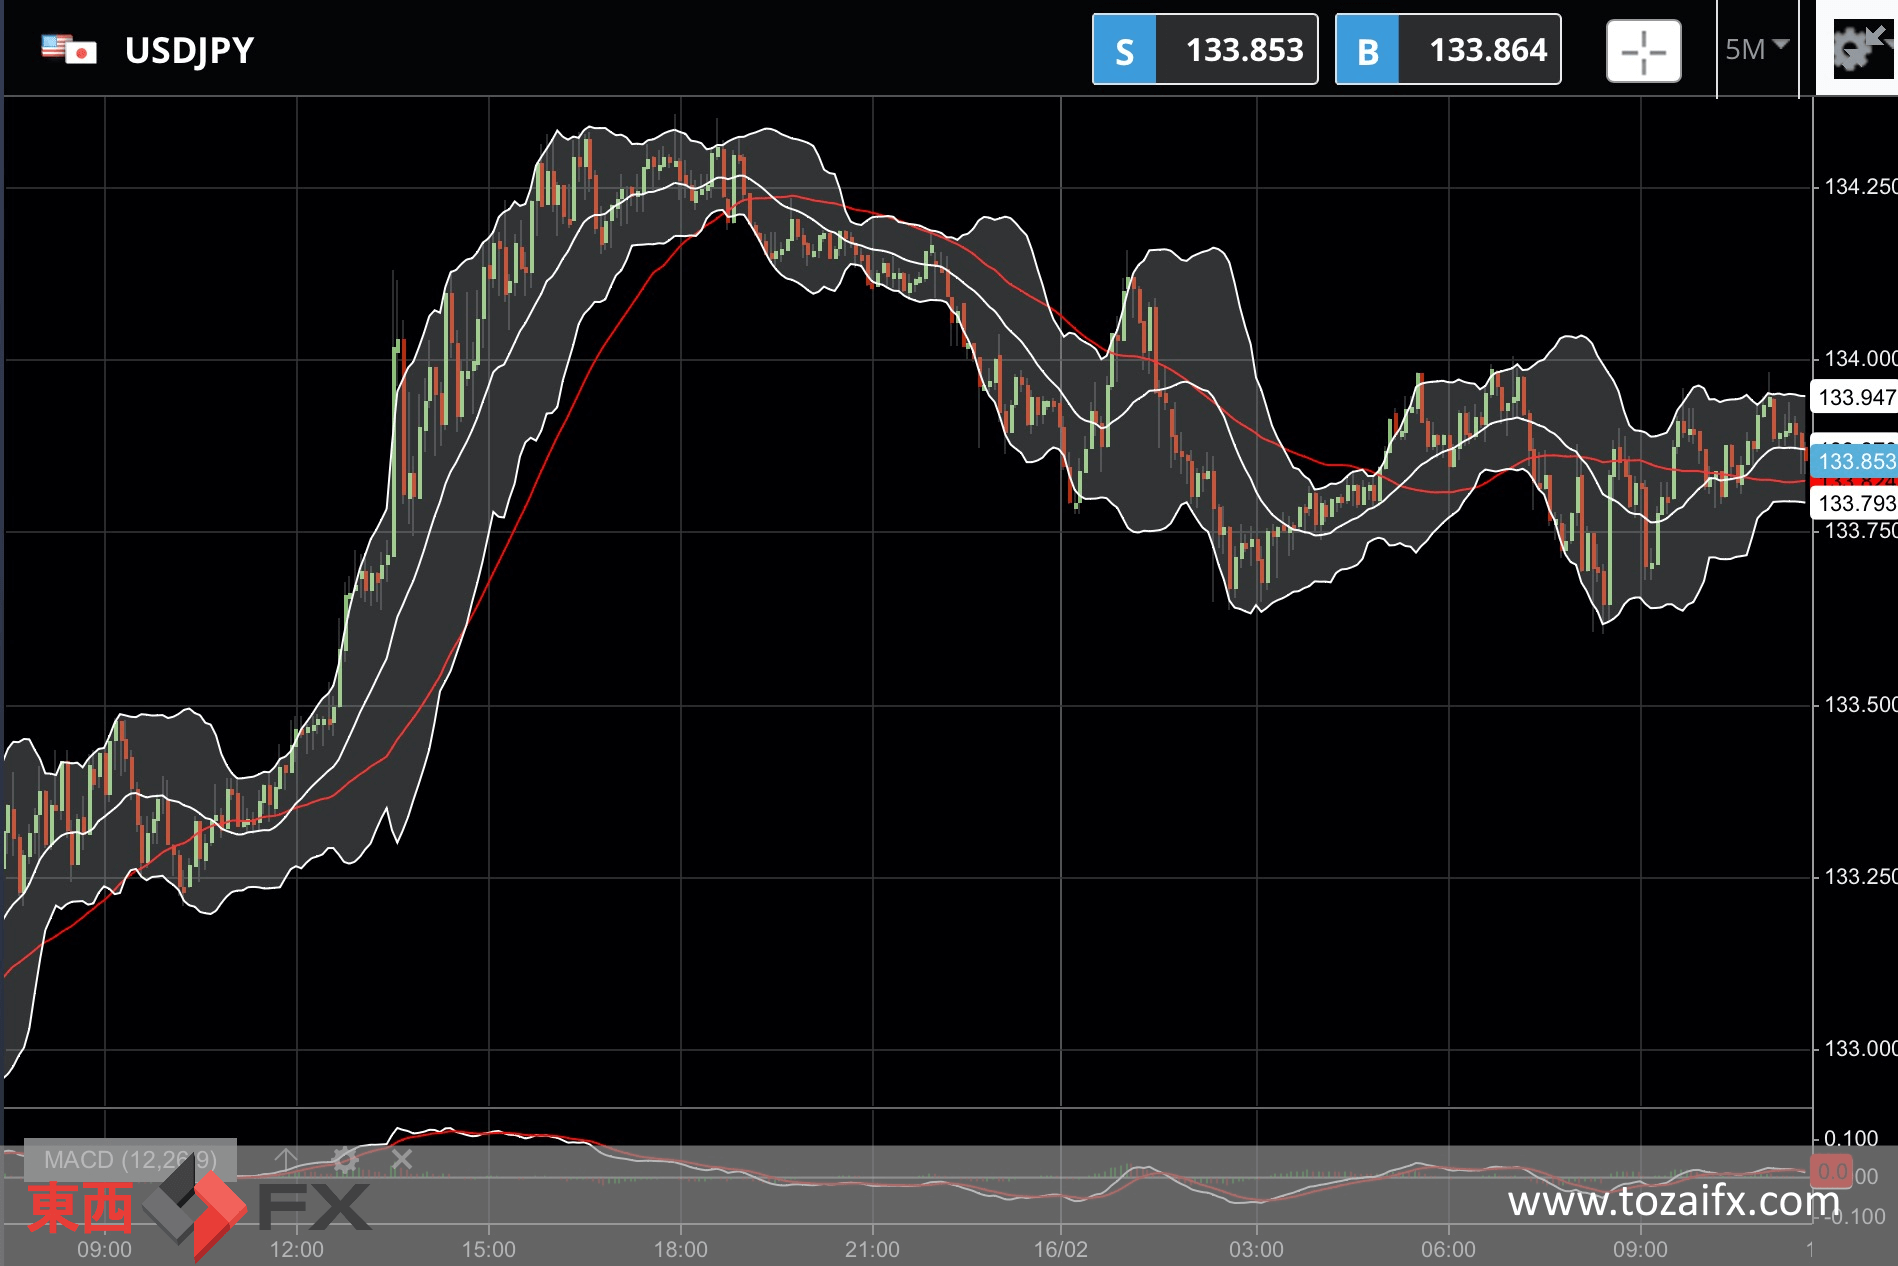Viewport: 1898px width, 1266px height.
Task: Click the 133.793 lower band price label
Action: (x=1855, y=503)
